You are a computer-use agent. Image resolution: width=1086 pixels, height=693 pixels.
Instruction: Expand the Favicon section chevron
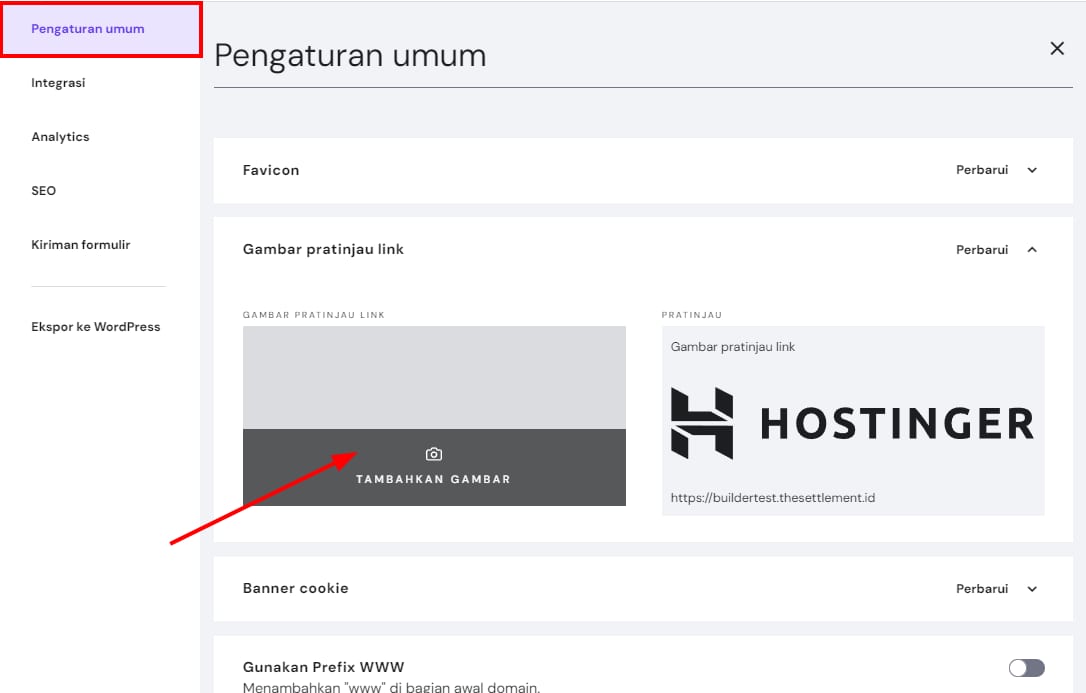(1032, 170)
